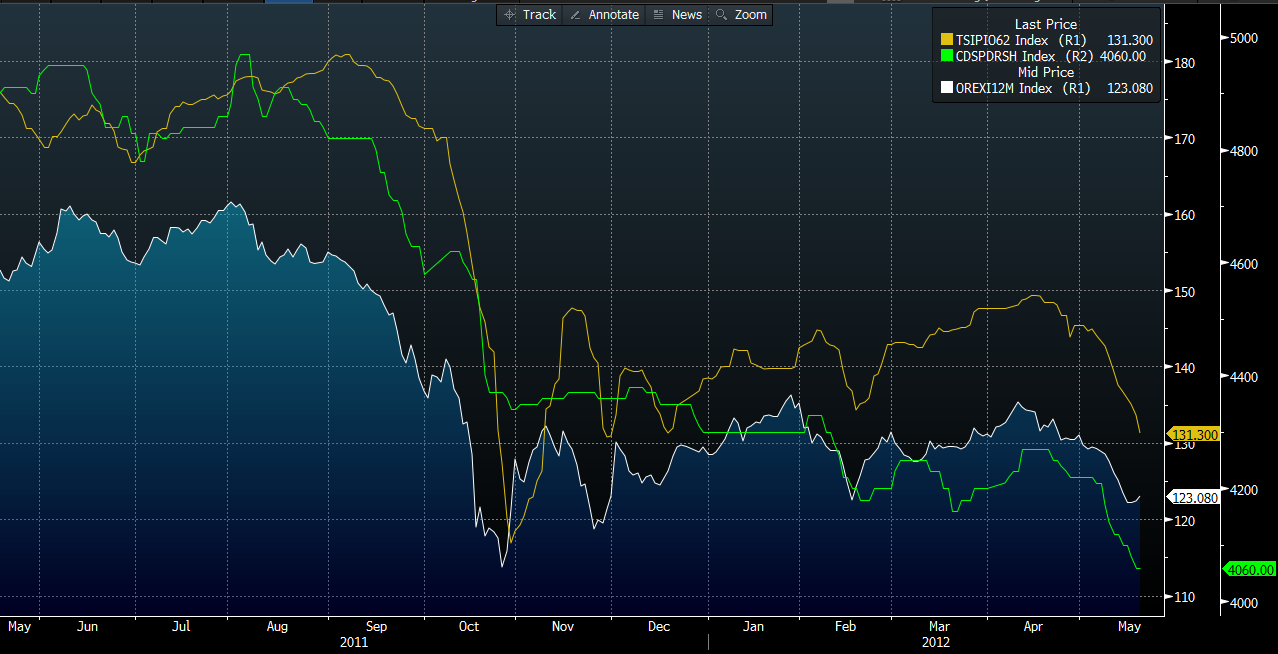Select the Annotate pencil tool

[x=604, y=14]
